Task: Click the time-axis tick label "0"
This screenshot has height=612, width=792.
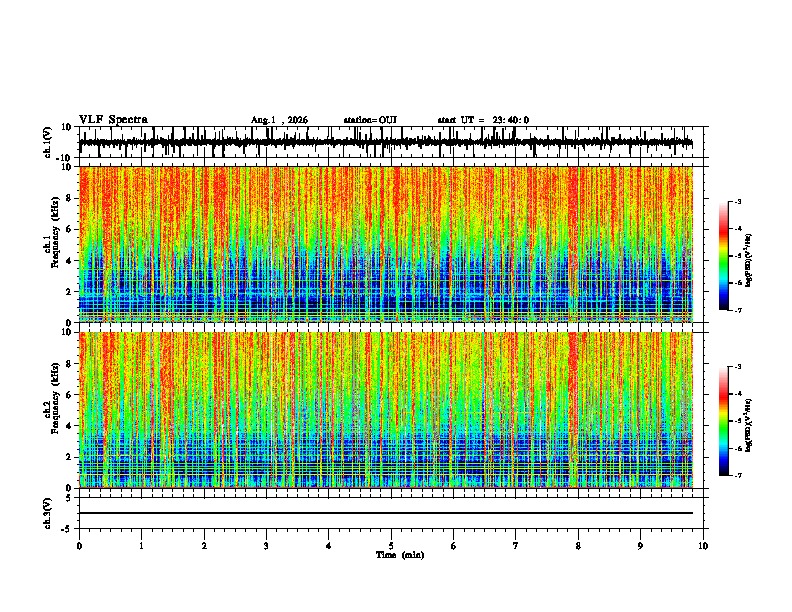Action: click(x=79, y=546)
